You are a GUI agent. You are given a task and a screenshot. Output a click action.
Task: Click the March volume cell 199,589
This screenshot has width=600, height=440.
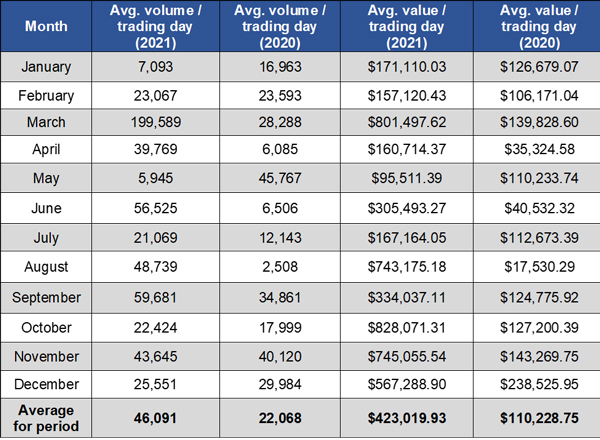pyautogui.click(x=155, y=123)
